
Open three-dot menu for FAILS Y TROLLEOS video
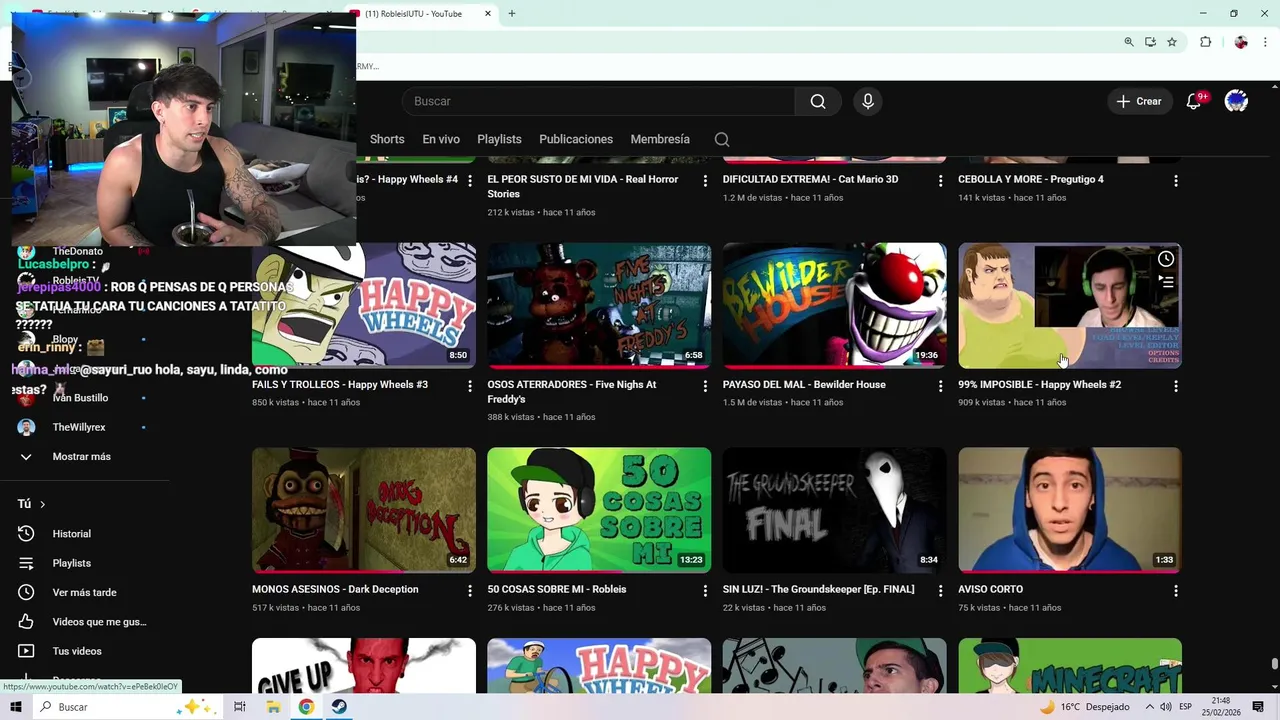pyautogui.click(x=470, y=386)
